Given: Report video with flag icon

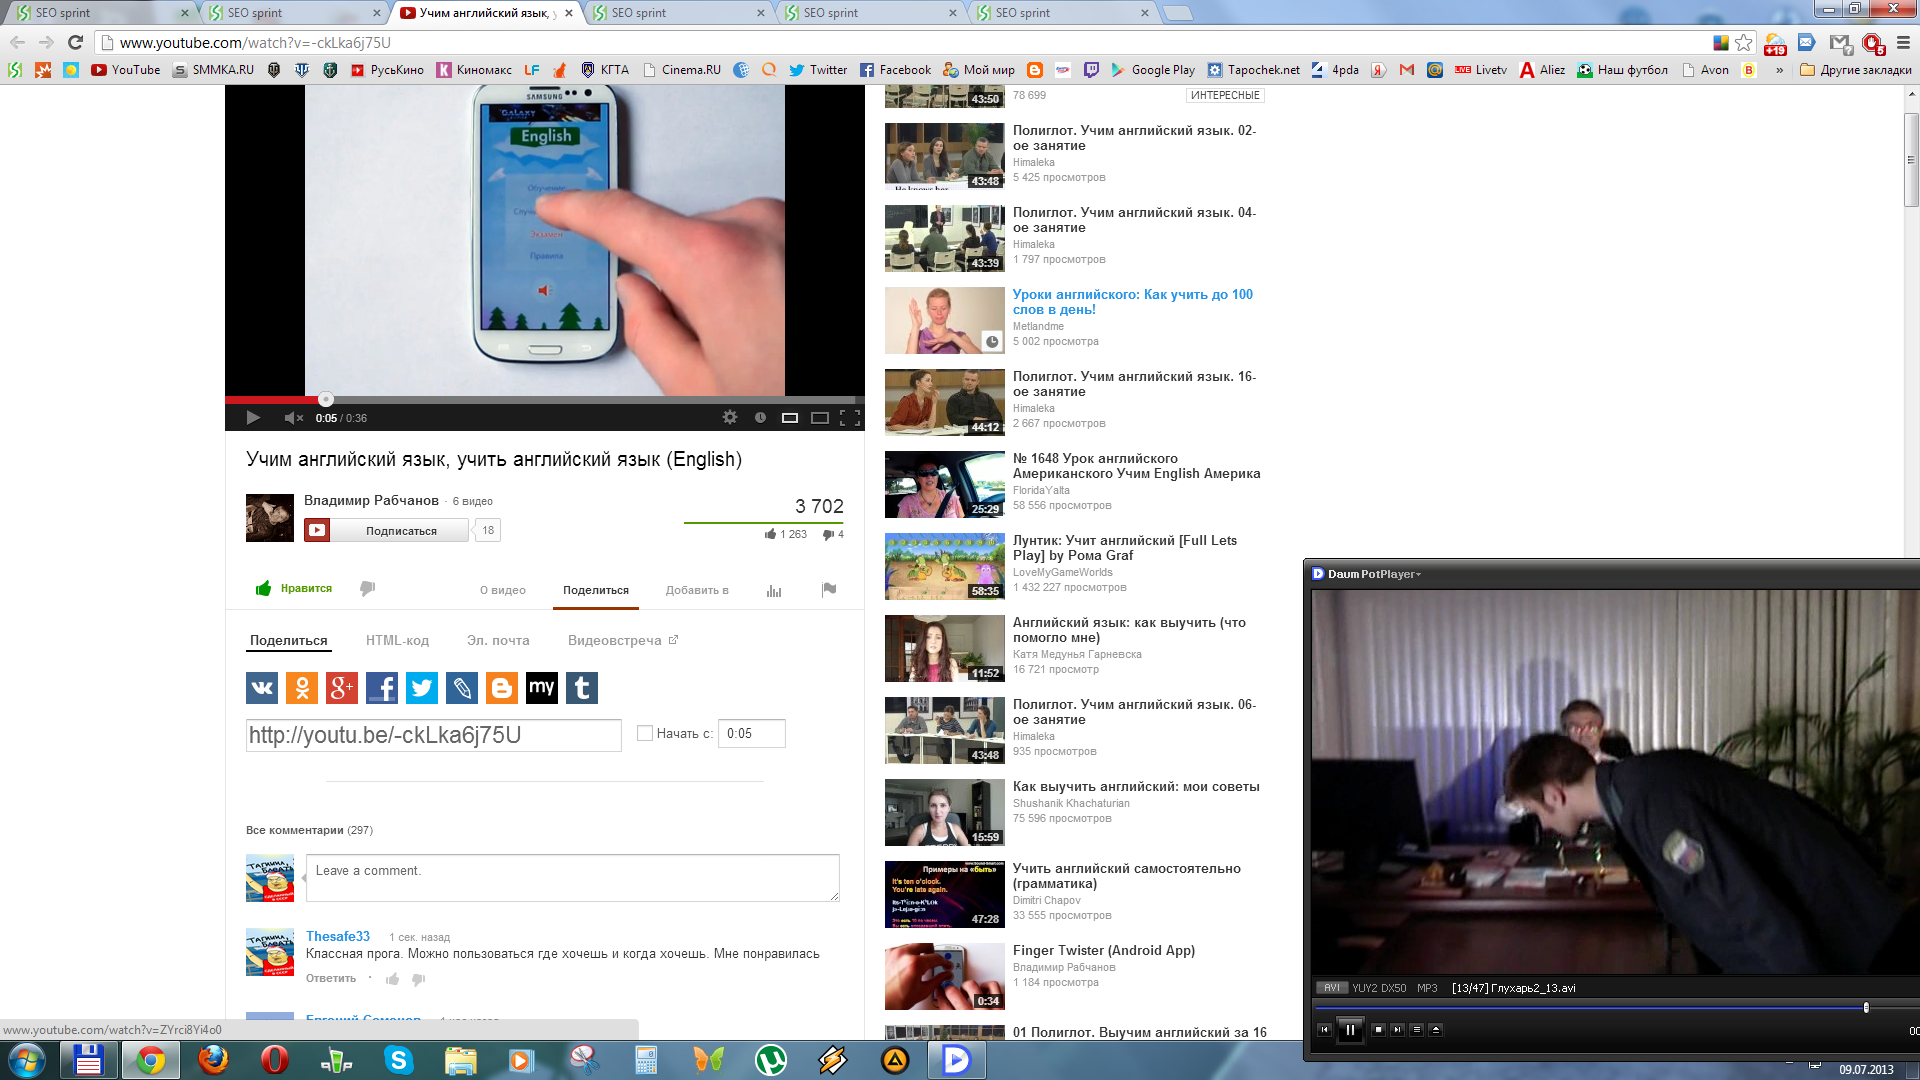Looking at the screenshot, I should [x=829, y=590].
